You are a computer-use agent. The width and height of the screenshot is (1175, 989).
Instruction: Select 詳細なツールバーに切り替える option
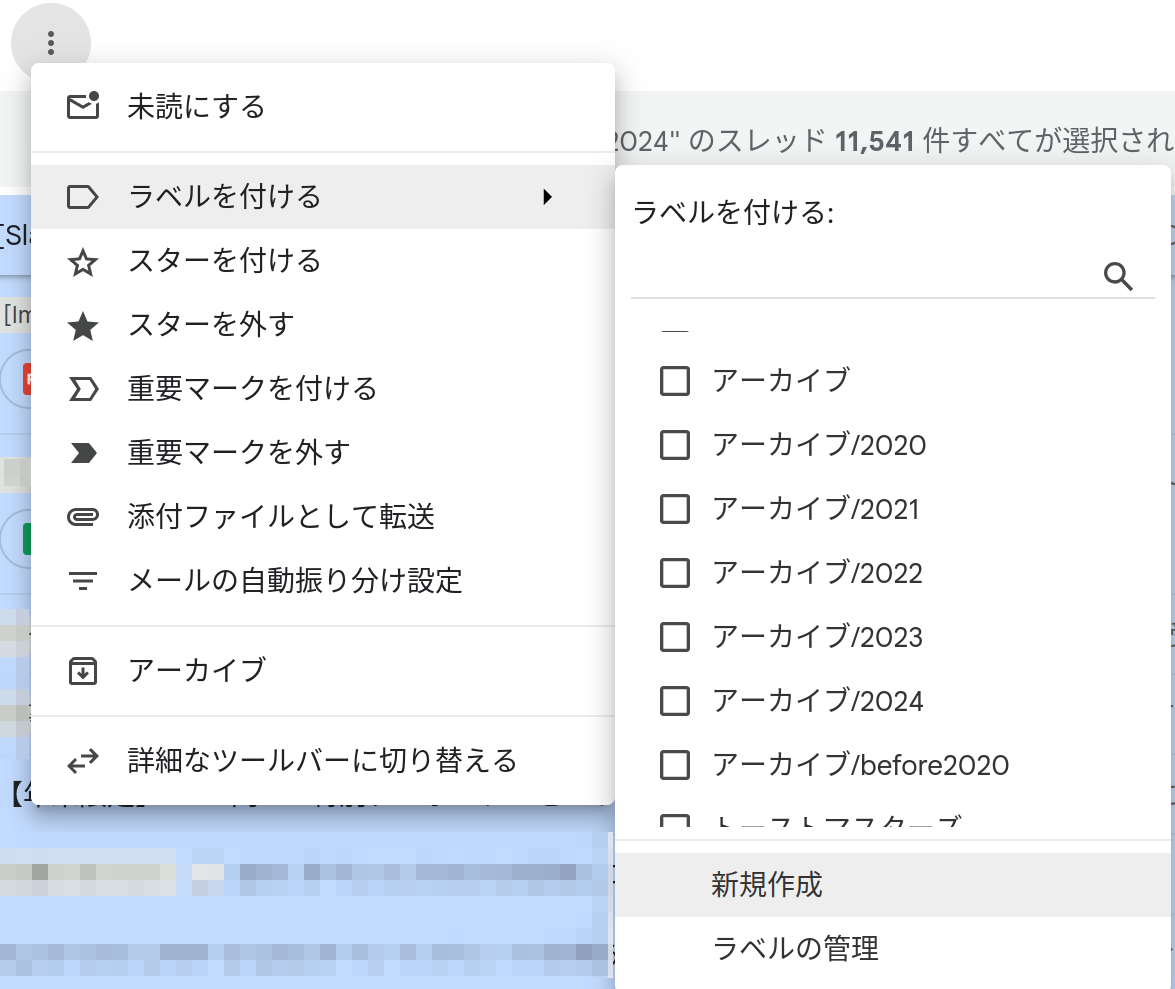pos(322,761)
